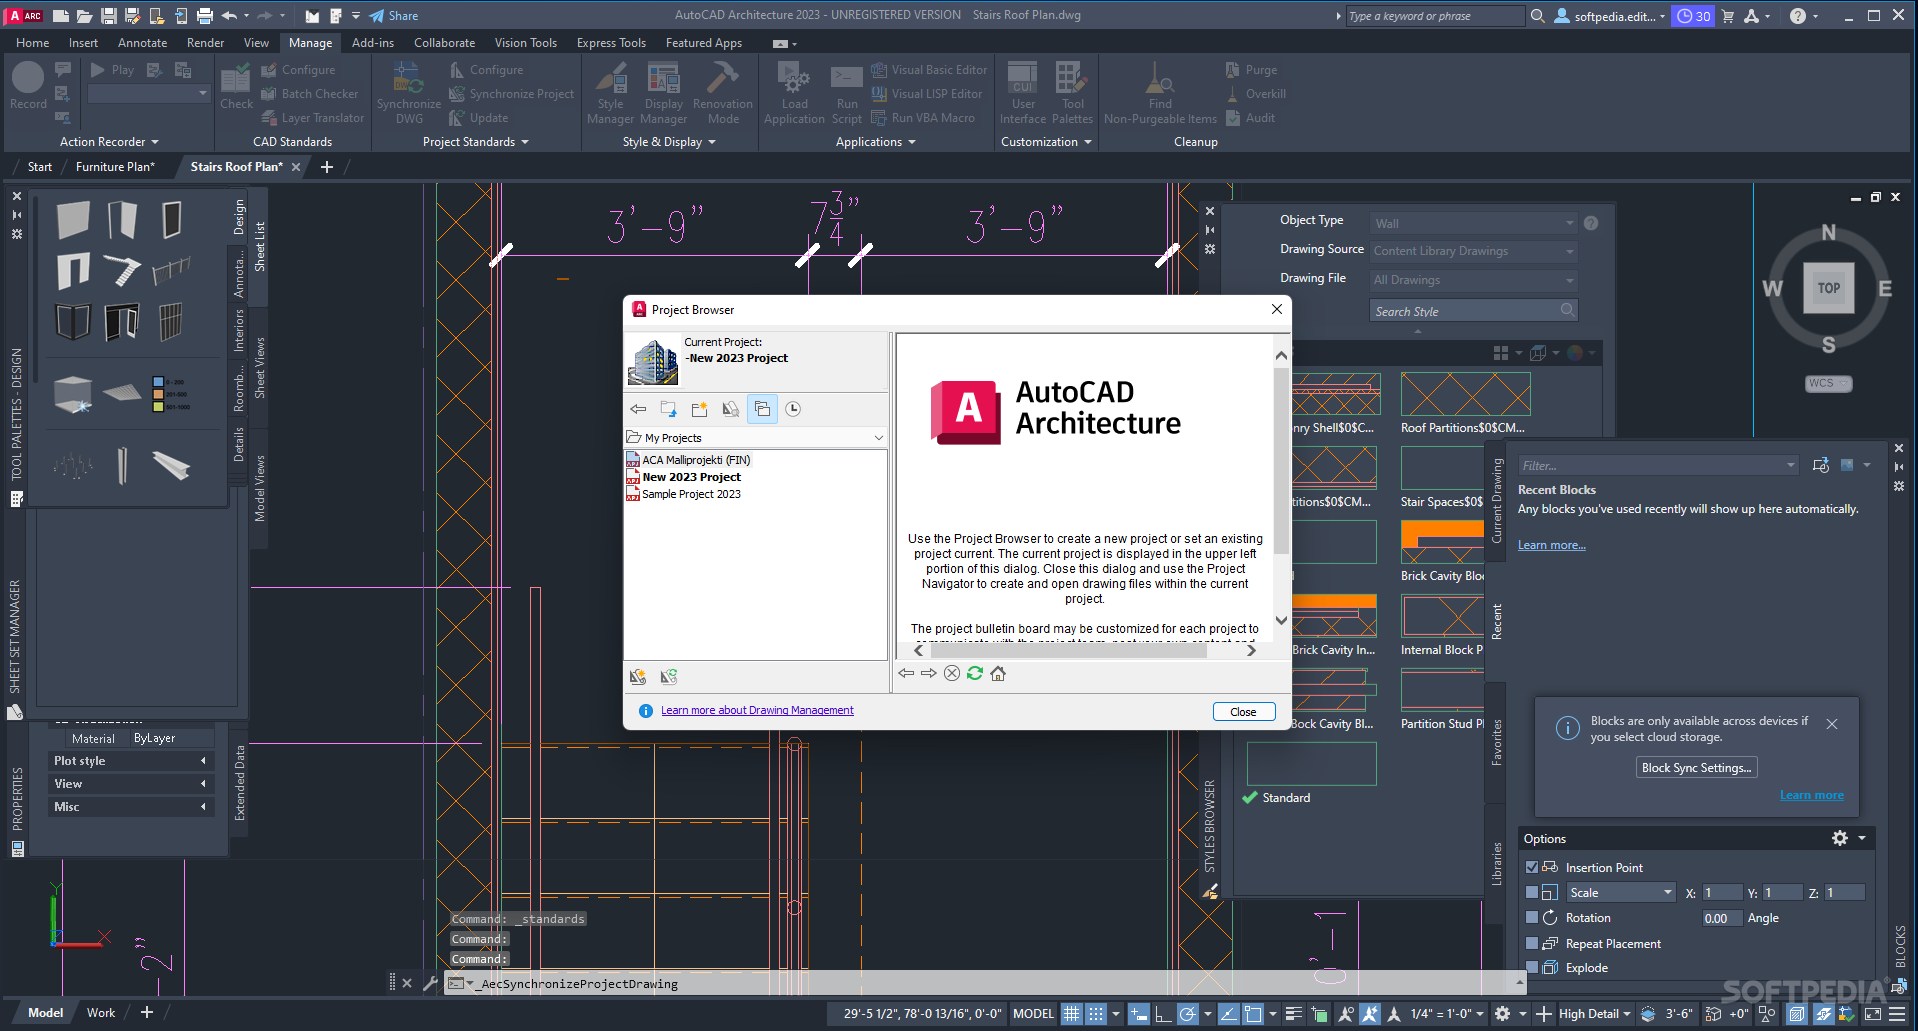
Task: Click the New Project folder icon
Action: click(699, 409)
